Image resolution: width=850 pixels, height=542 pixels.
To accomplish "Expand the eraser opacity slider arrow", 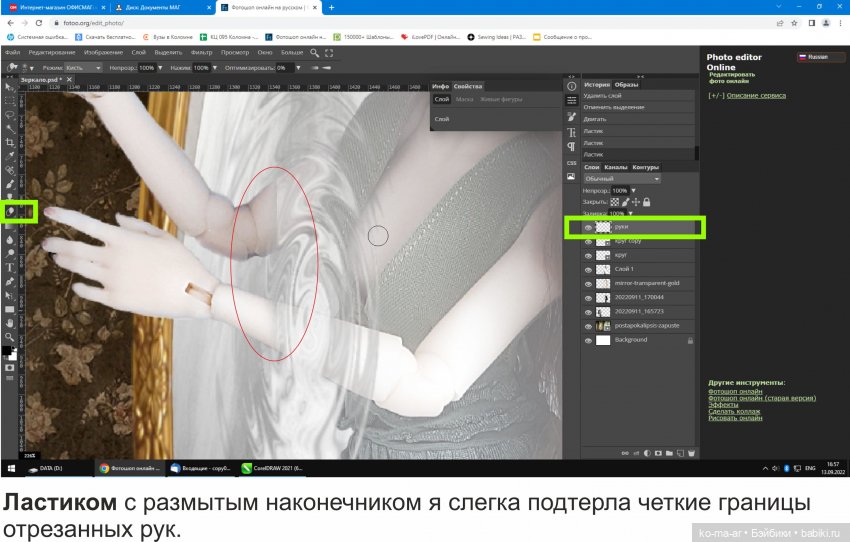I will (160, 68).
